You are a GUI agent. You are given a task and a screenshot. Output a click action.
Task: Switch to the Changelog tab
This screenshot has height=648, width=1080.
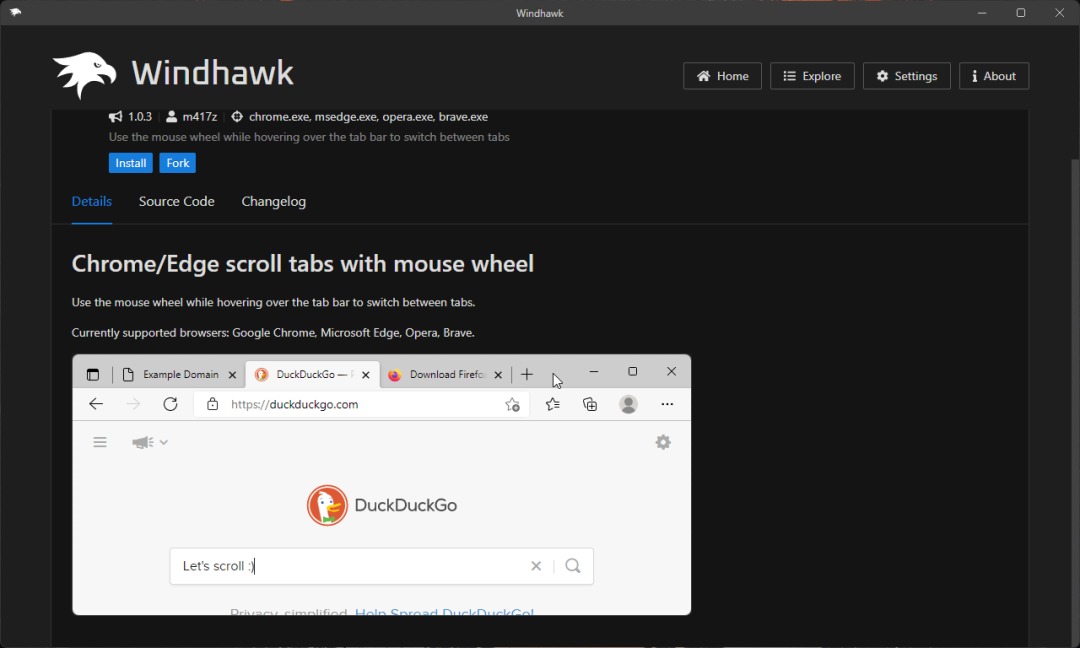[273, 201]
